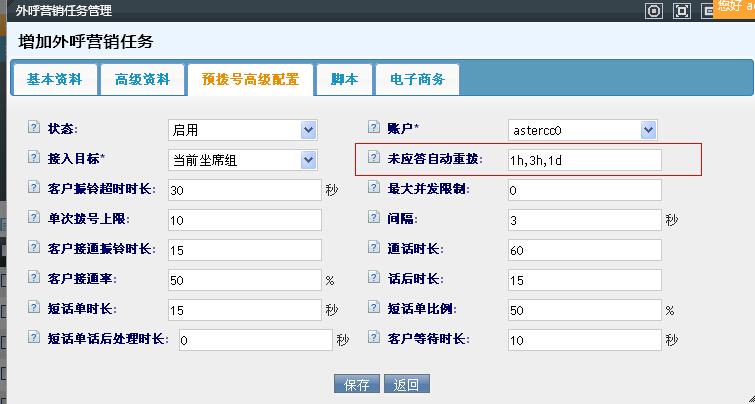Switch to the 基本资料 tab

click(54, 79)
